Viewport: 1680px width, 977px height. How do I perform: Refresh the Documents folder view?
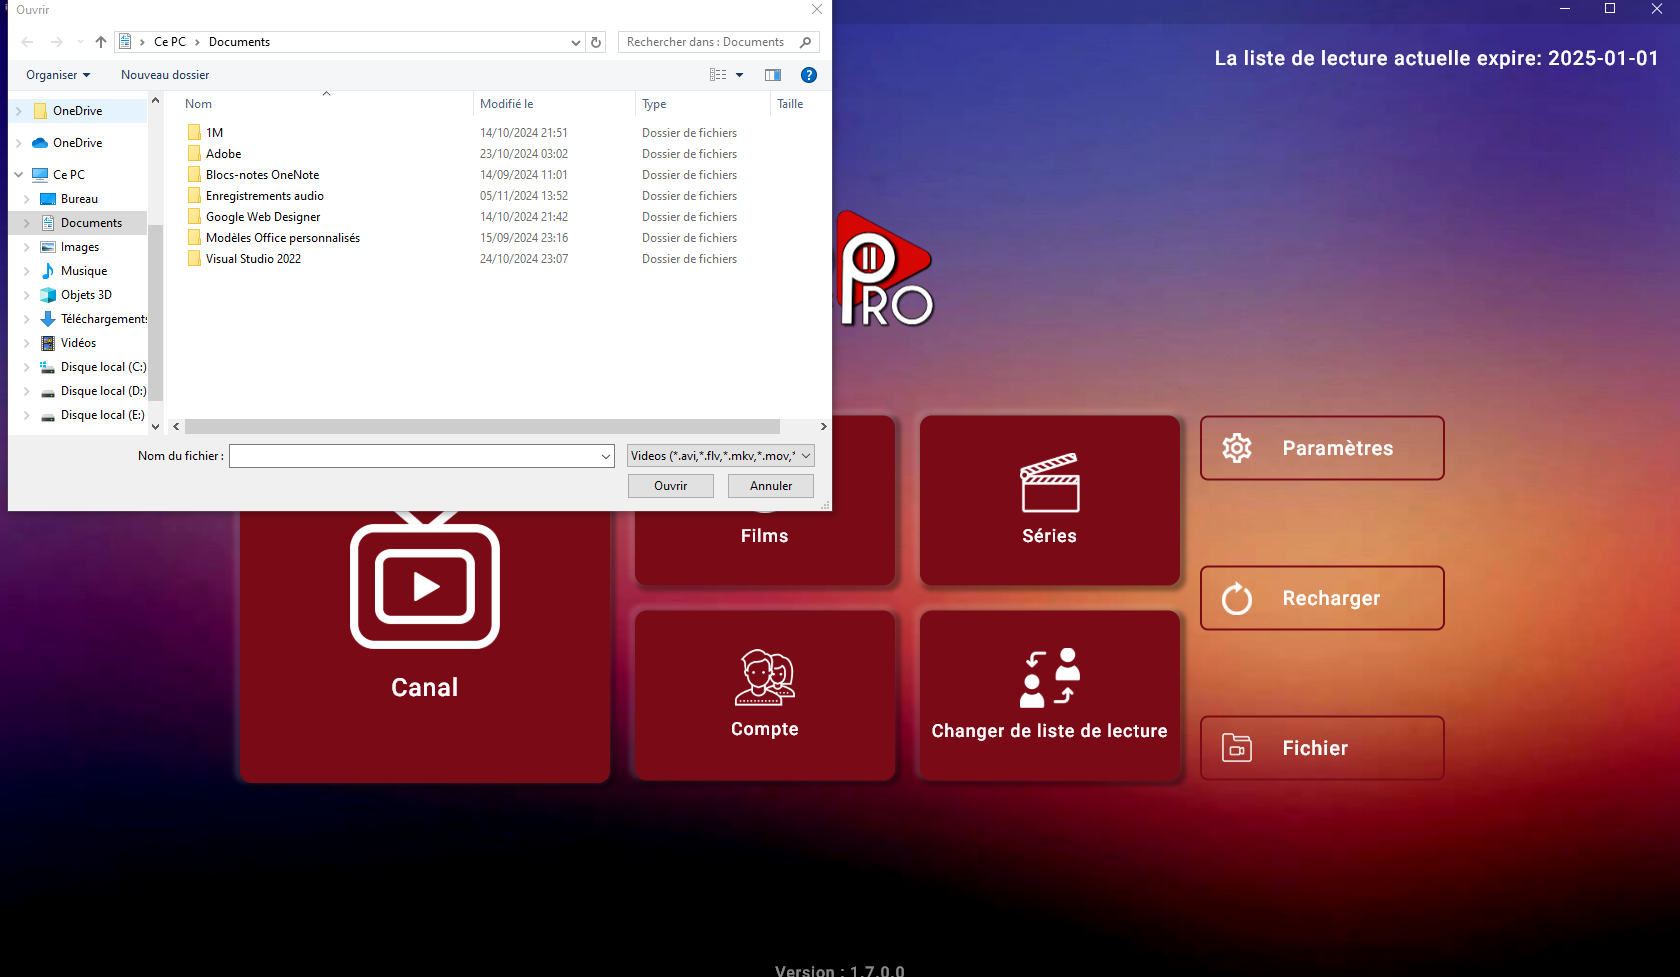coord(596,42)
